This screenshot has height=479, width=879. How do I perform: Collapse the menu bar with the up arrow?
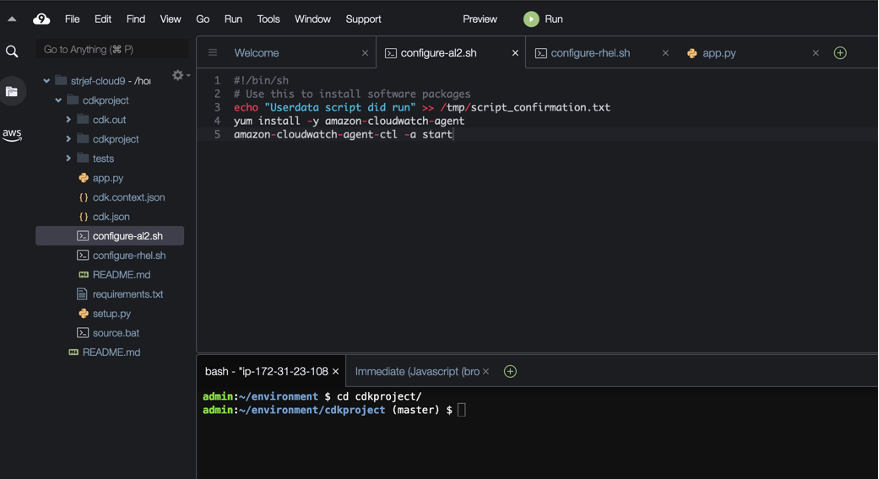[12, 19]
